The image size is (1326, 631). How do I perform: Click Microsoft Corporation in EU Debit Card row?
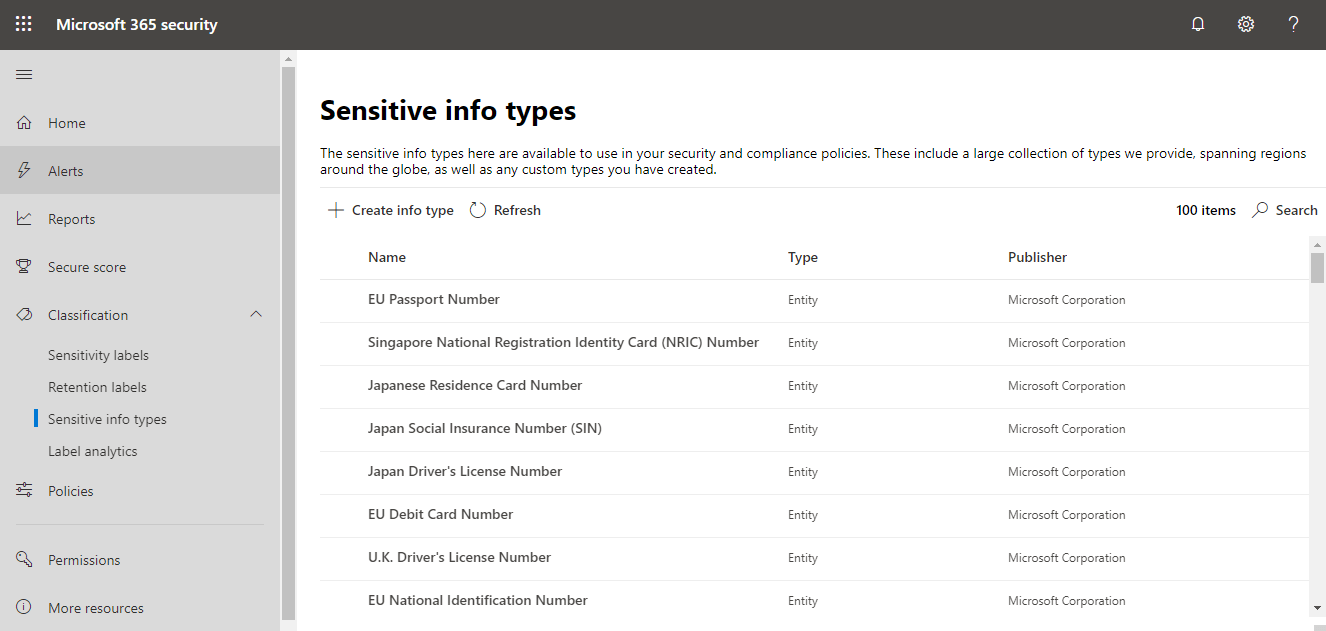tap(1067, 515)
